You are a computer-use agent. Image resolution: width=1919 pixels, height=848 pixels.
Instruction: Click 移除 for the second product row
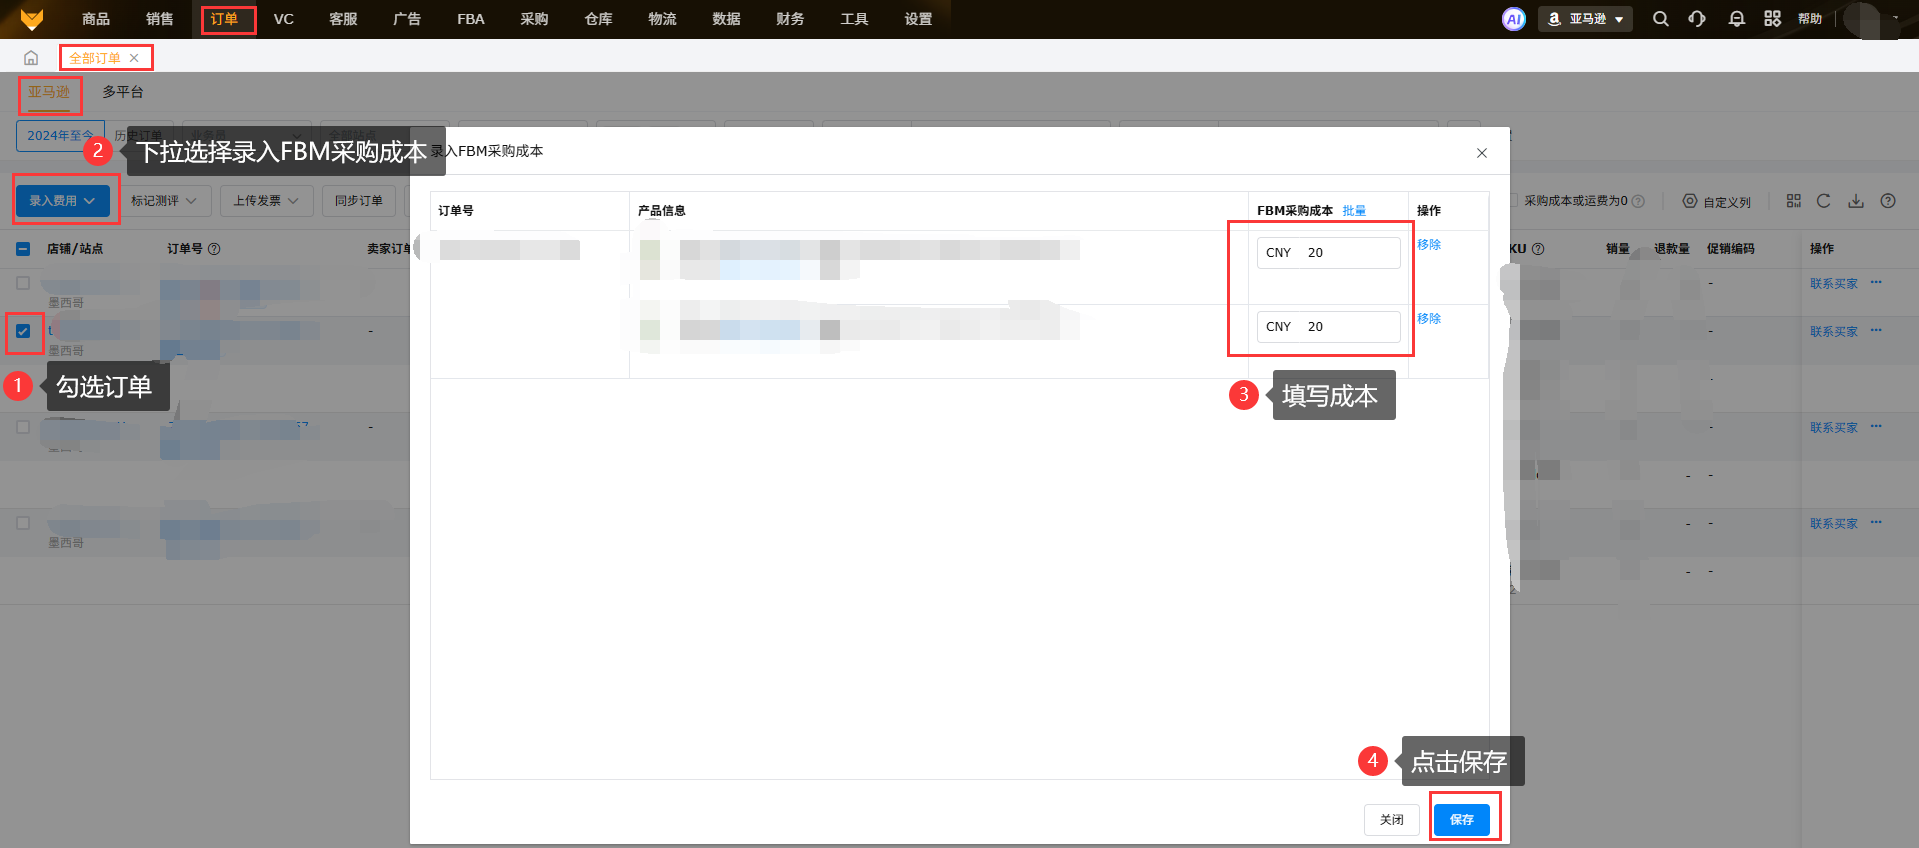[1429, 319]
